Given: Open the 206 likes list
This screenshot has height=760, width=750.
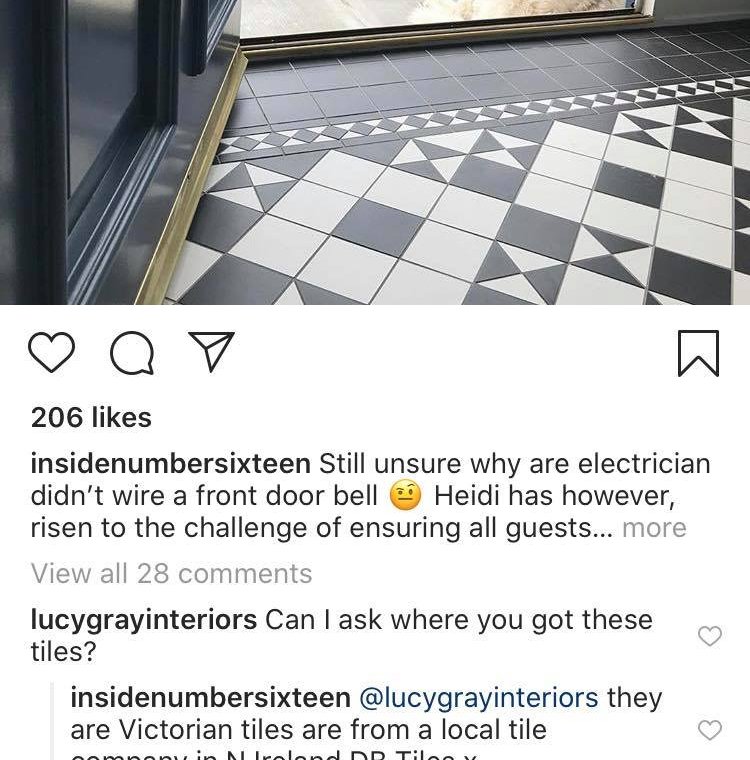Looking at the screenshot, I should [x=91, y=417].
